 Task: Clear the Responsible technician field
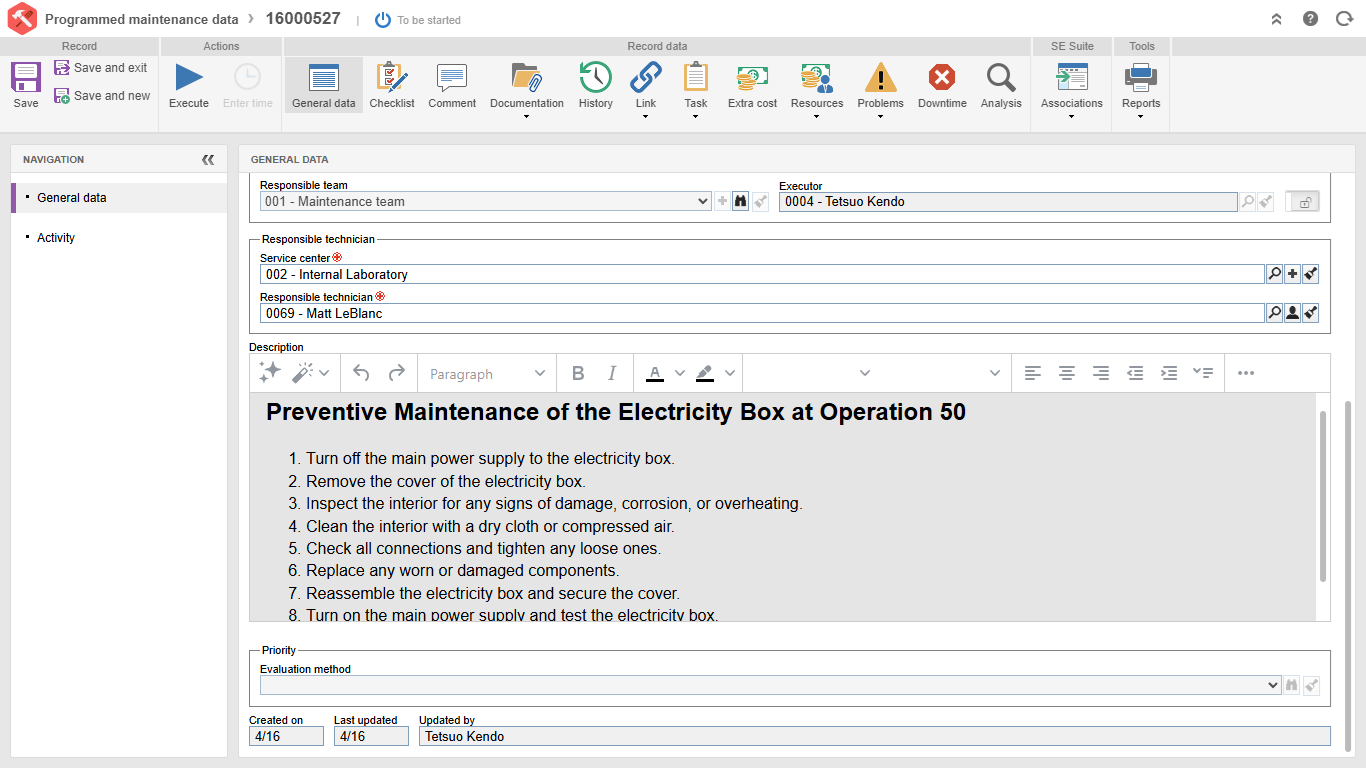(x=1311, y=313)
